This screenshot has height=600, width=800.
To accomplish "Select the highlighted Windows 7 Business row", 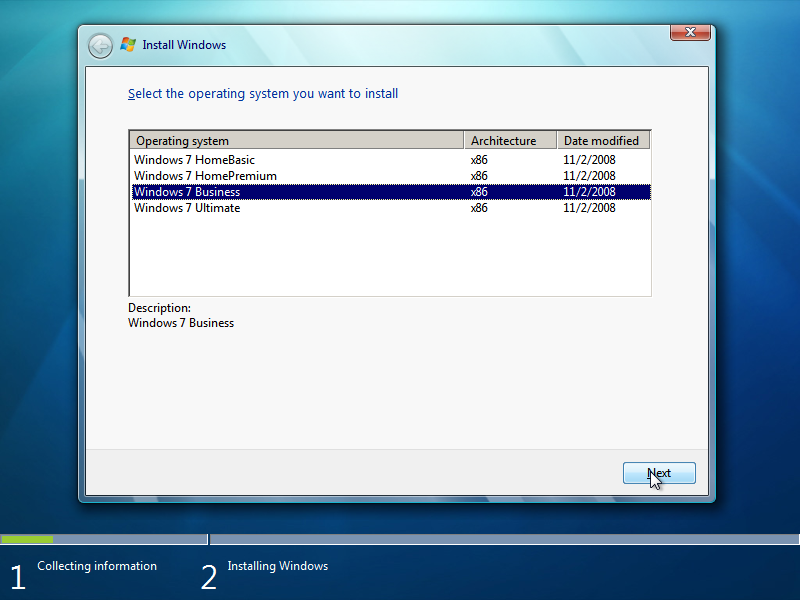I will click(x=187, y=192).
